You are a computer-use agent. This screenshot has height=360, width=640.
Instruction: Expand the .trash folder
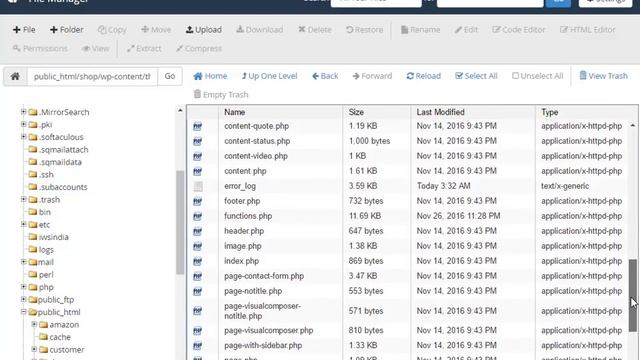pyautogui.click(x=24, y=199)
